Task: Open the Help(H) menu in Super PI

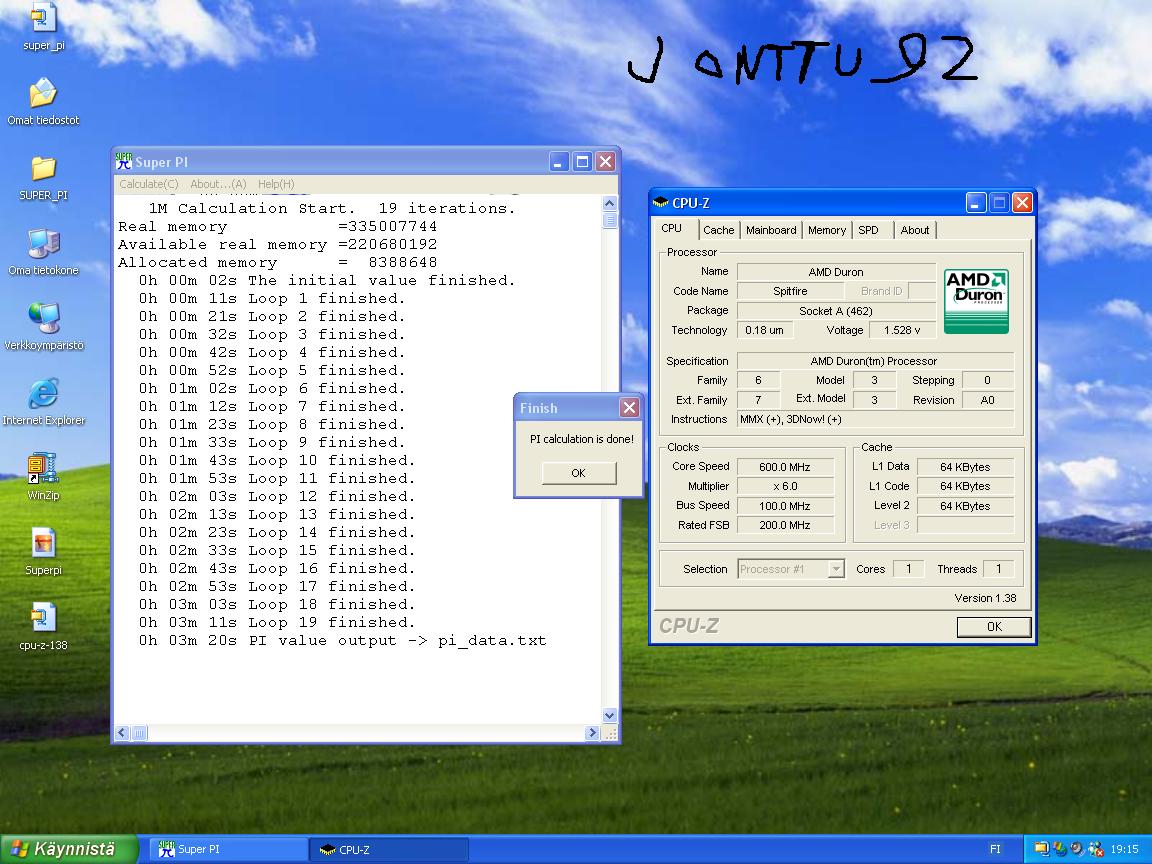Action: (x=276, y=184)
